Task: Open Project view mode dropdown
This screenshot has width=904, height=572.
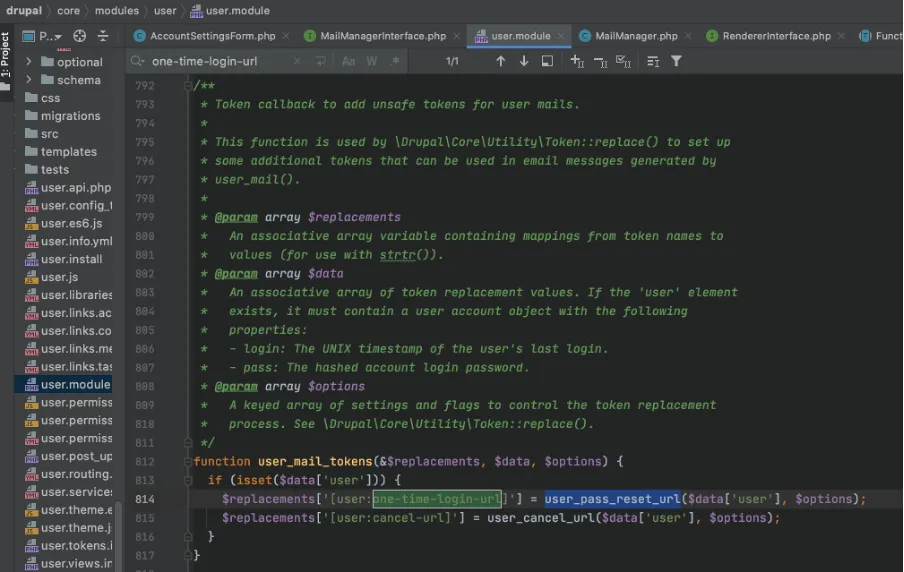Action: tap(43, 36)
